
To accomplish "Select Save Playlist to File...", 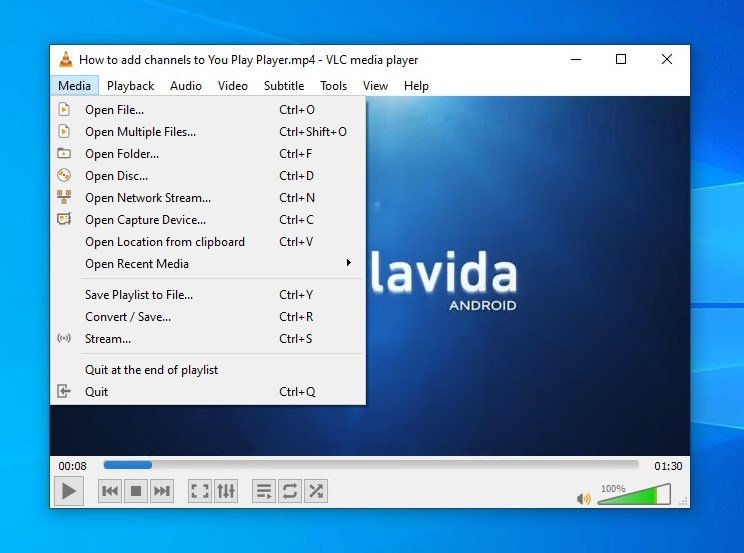I will [x=208, y=295].
